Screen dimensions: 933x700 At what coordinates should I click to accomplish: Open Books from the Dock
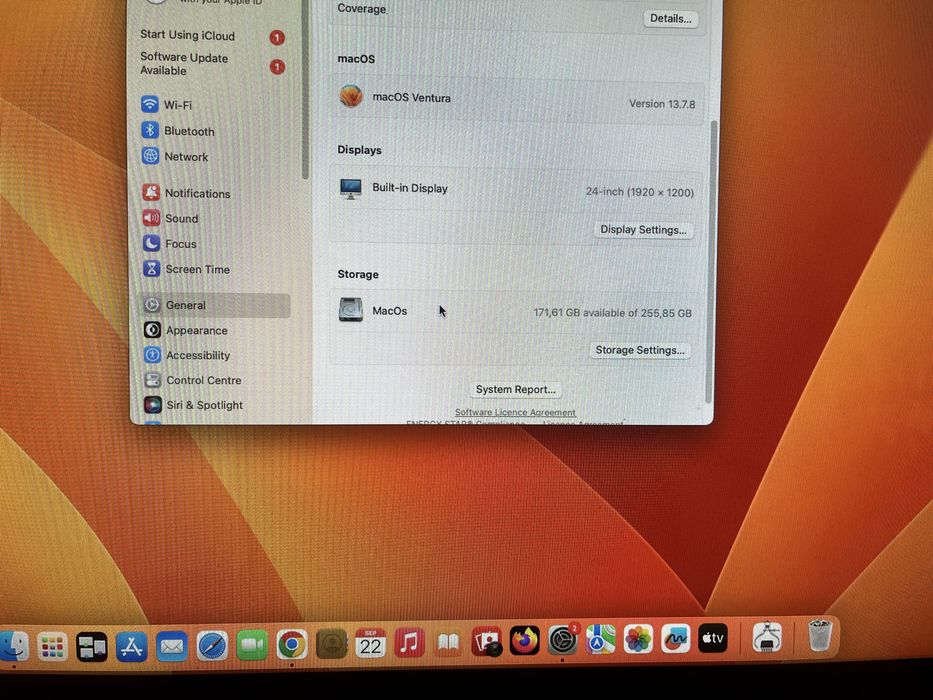[448, 642]
